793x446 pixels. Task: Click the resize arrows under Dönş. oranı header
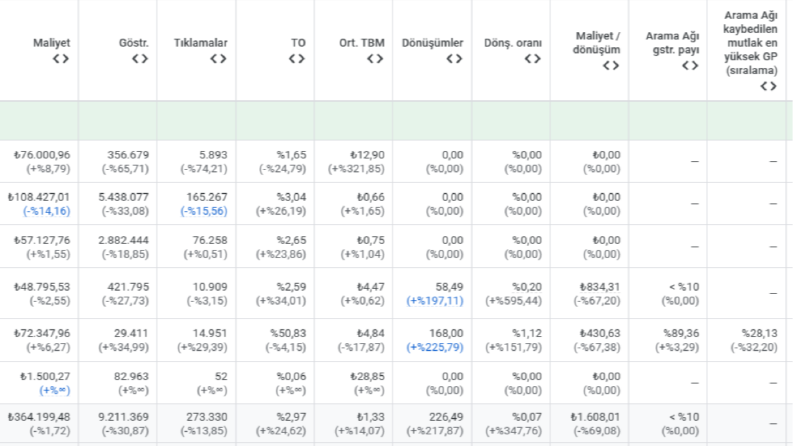(x=533, y=59)
